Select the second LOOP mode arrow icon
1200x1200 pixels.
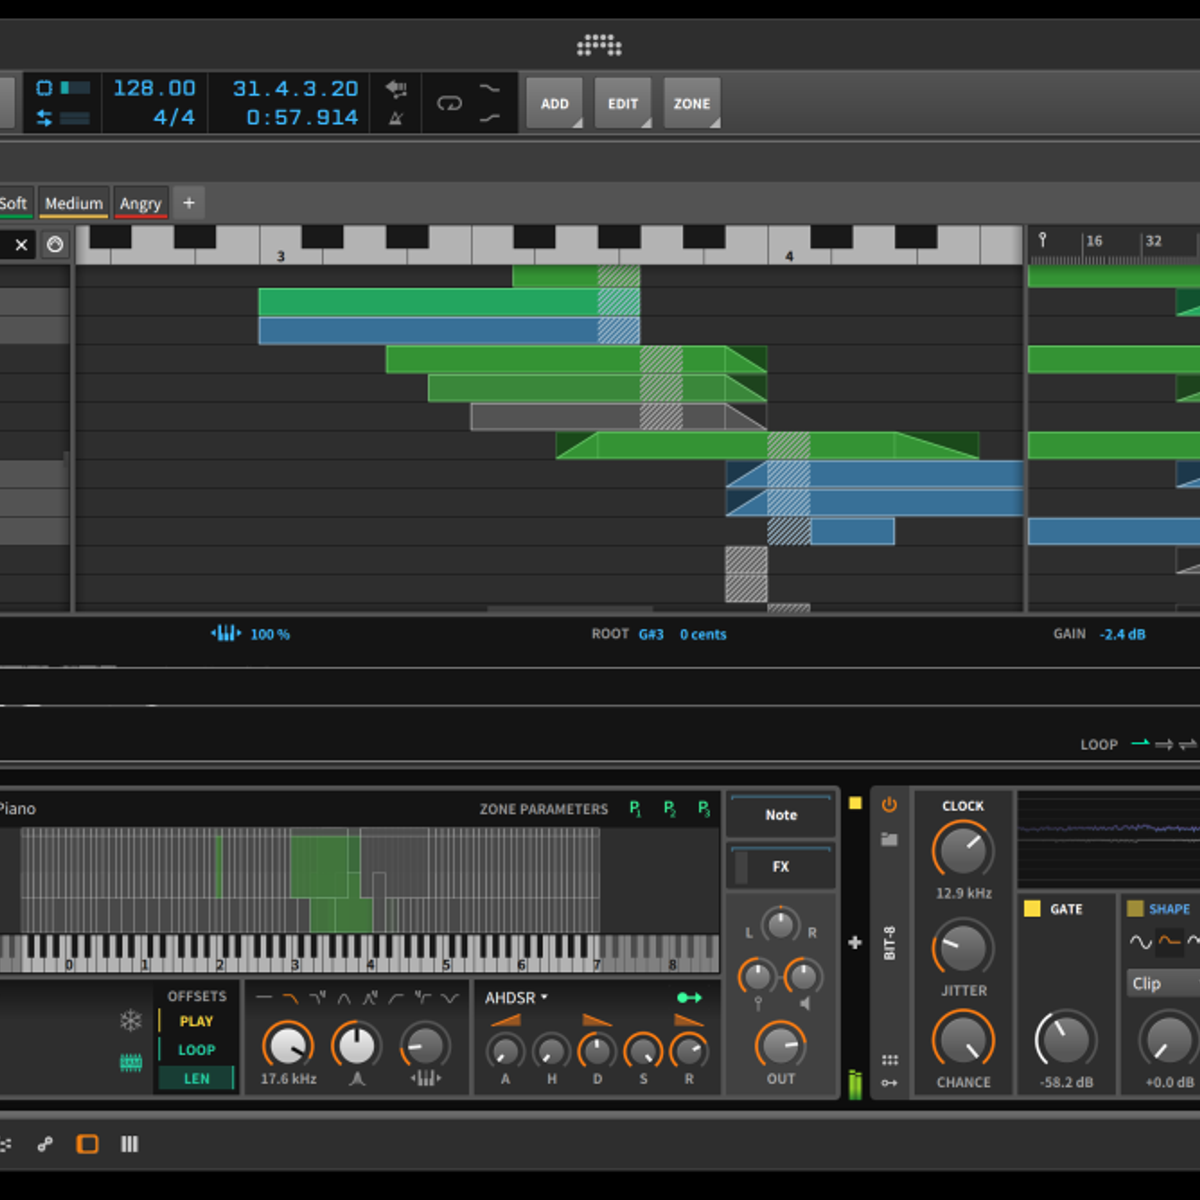[x=1164, y=744]
